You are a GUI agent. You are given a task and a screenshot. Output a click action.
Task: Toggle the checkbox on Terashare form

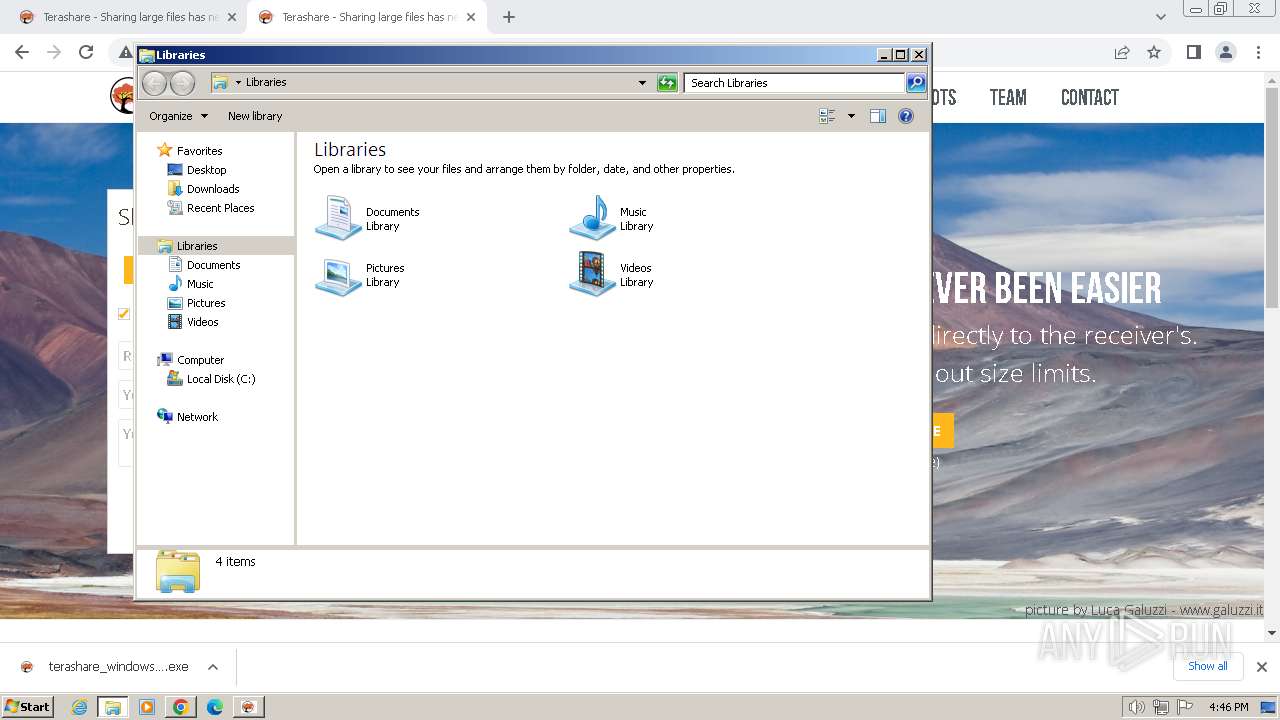(124, 314)
